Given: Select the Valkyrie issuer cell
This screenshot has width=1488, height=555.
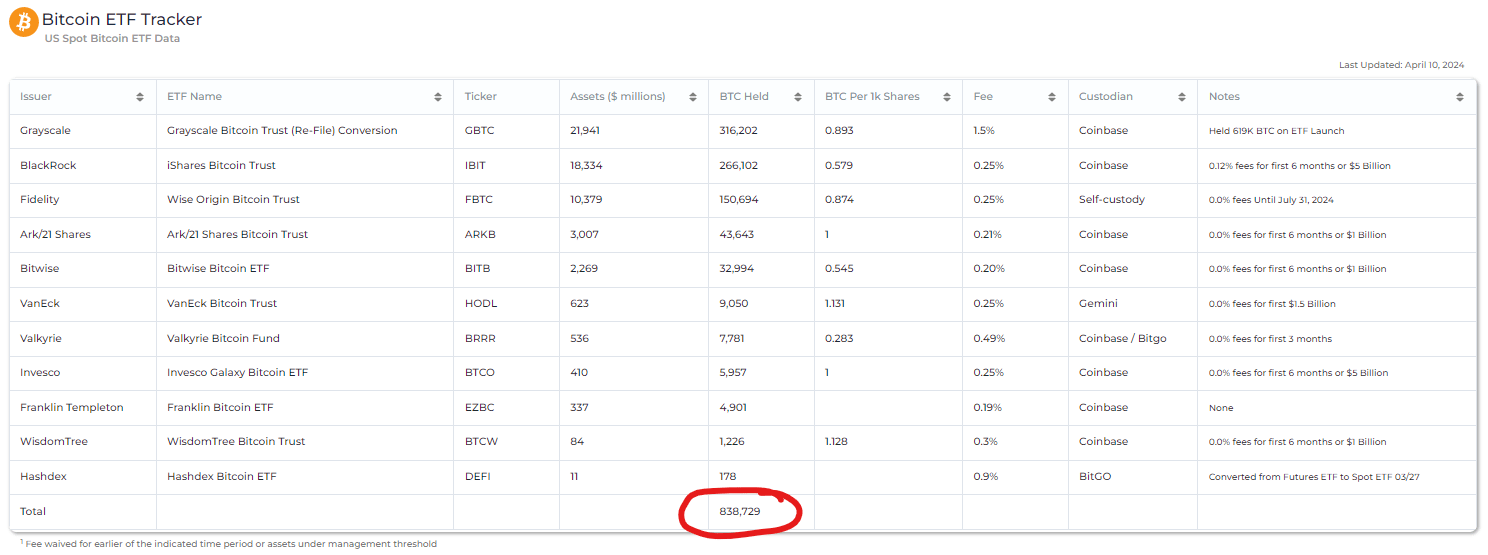Looking at the screenshot, I should [x=41, y=338].
